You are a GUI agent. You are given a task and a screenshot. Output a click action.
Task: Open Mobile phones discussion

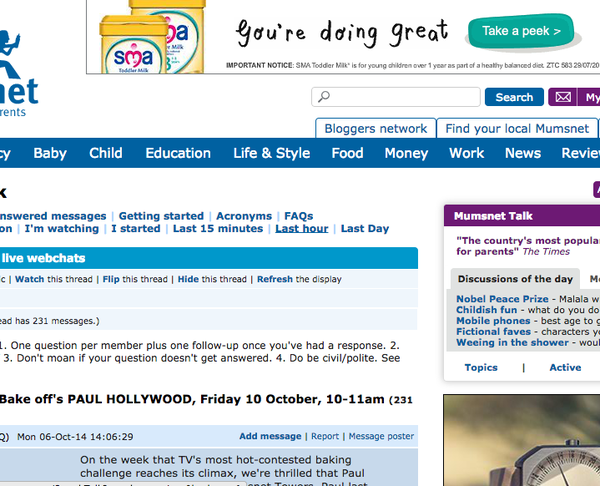tap(493, 321)
